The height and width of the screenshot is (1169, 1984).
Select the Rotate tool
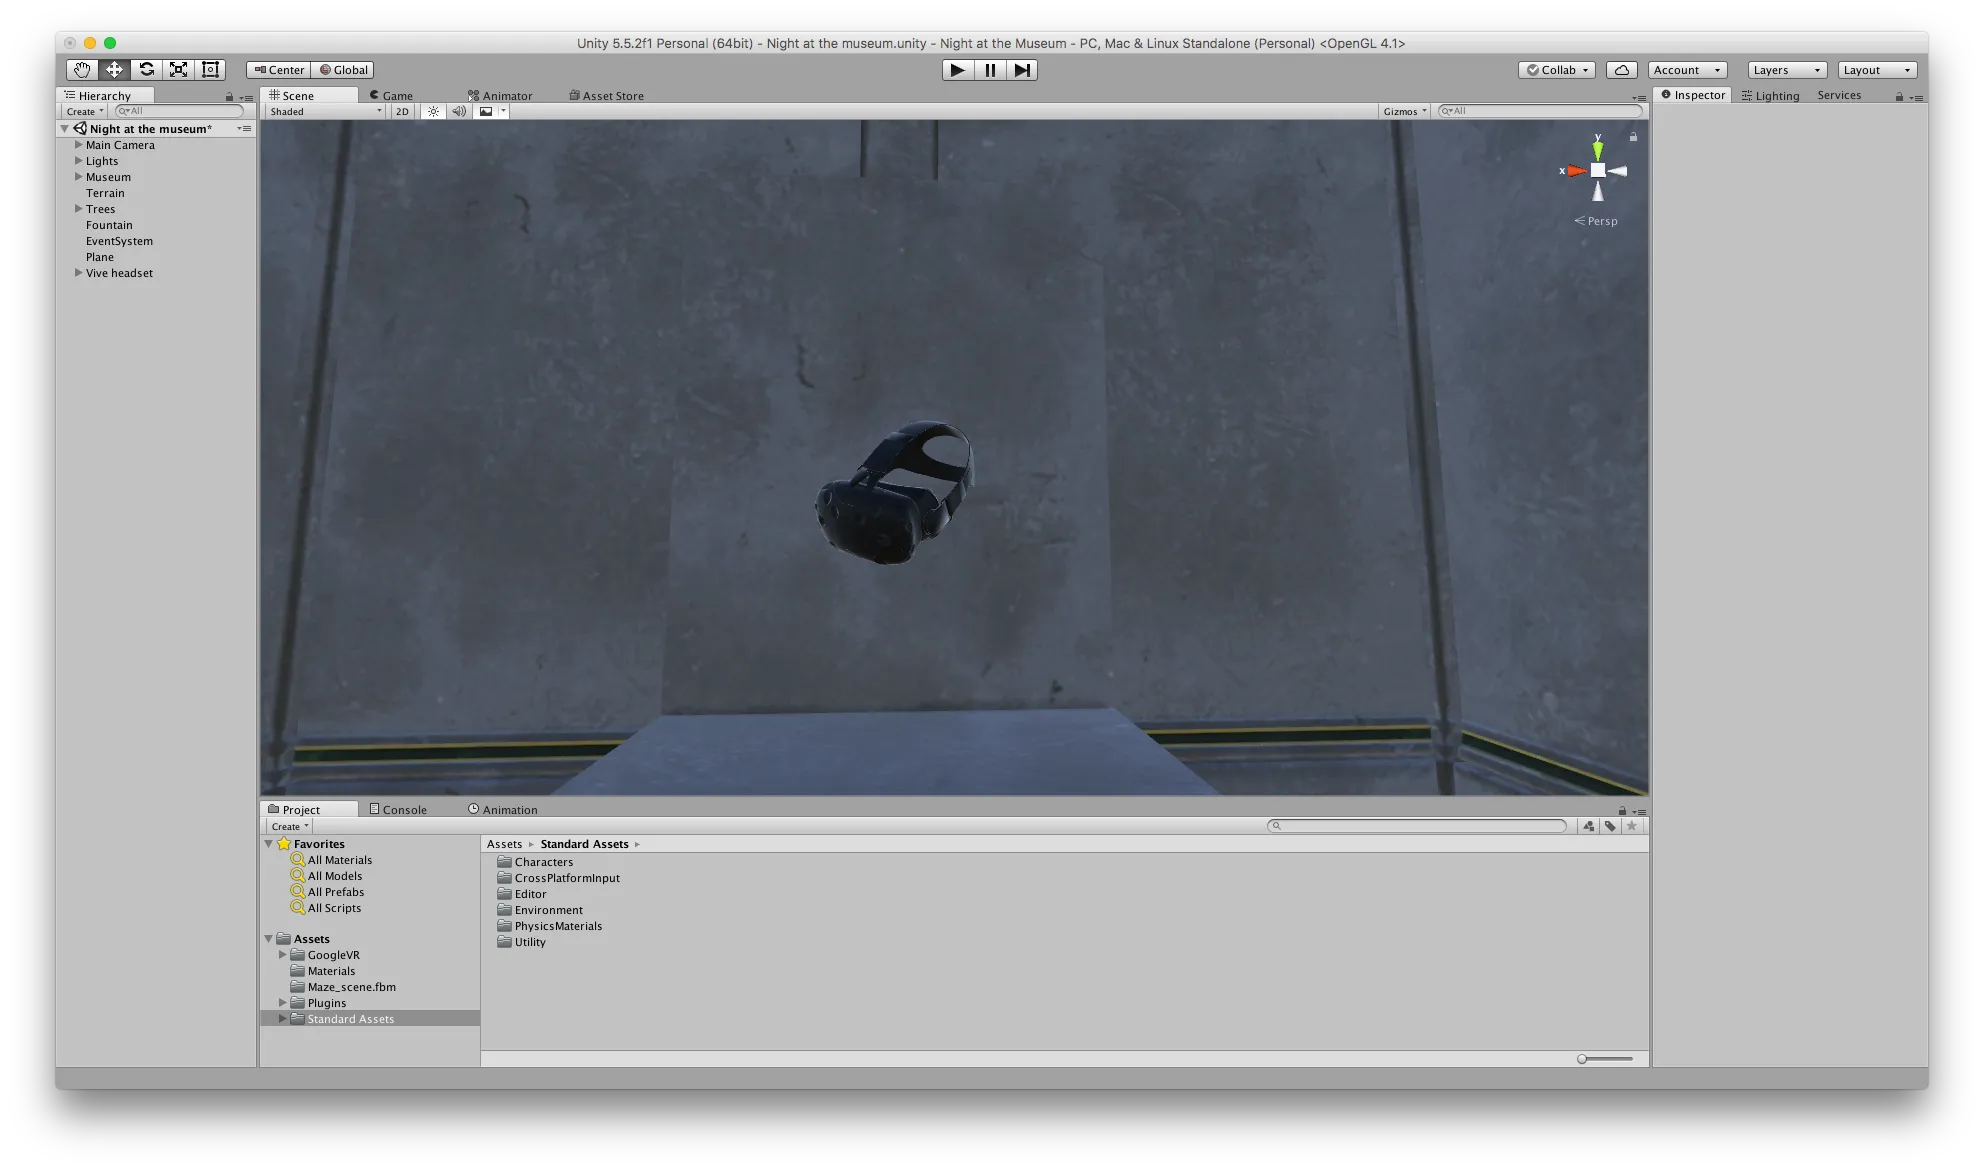pos(146,70)
